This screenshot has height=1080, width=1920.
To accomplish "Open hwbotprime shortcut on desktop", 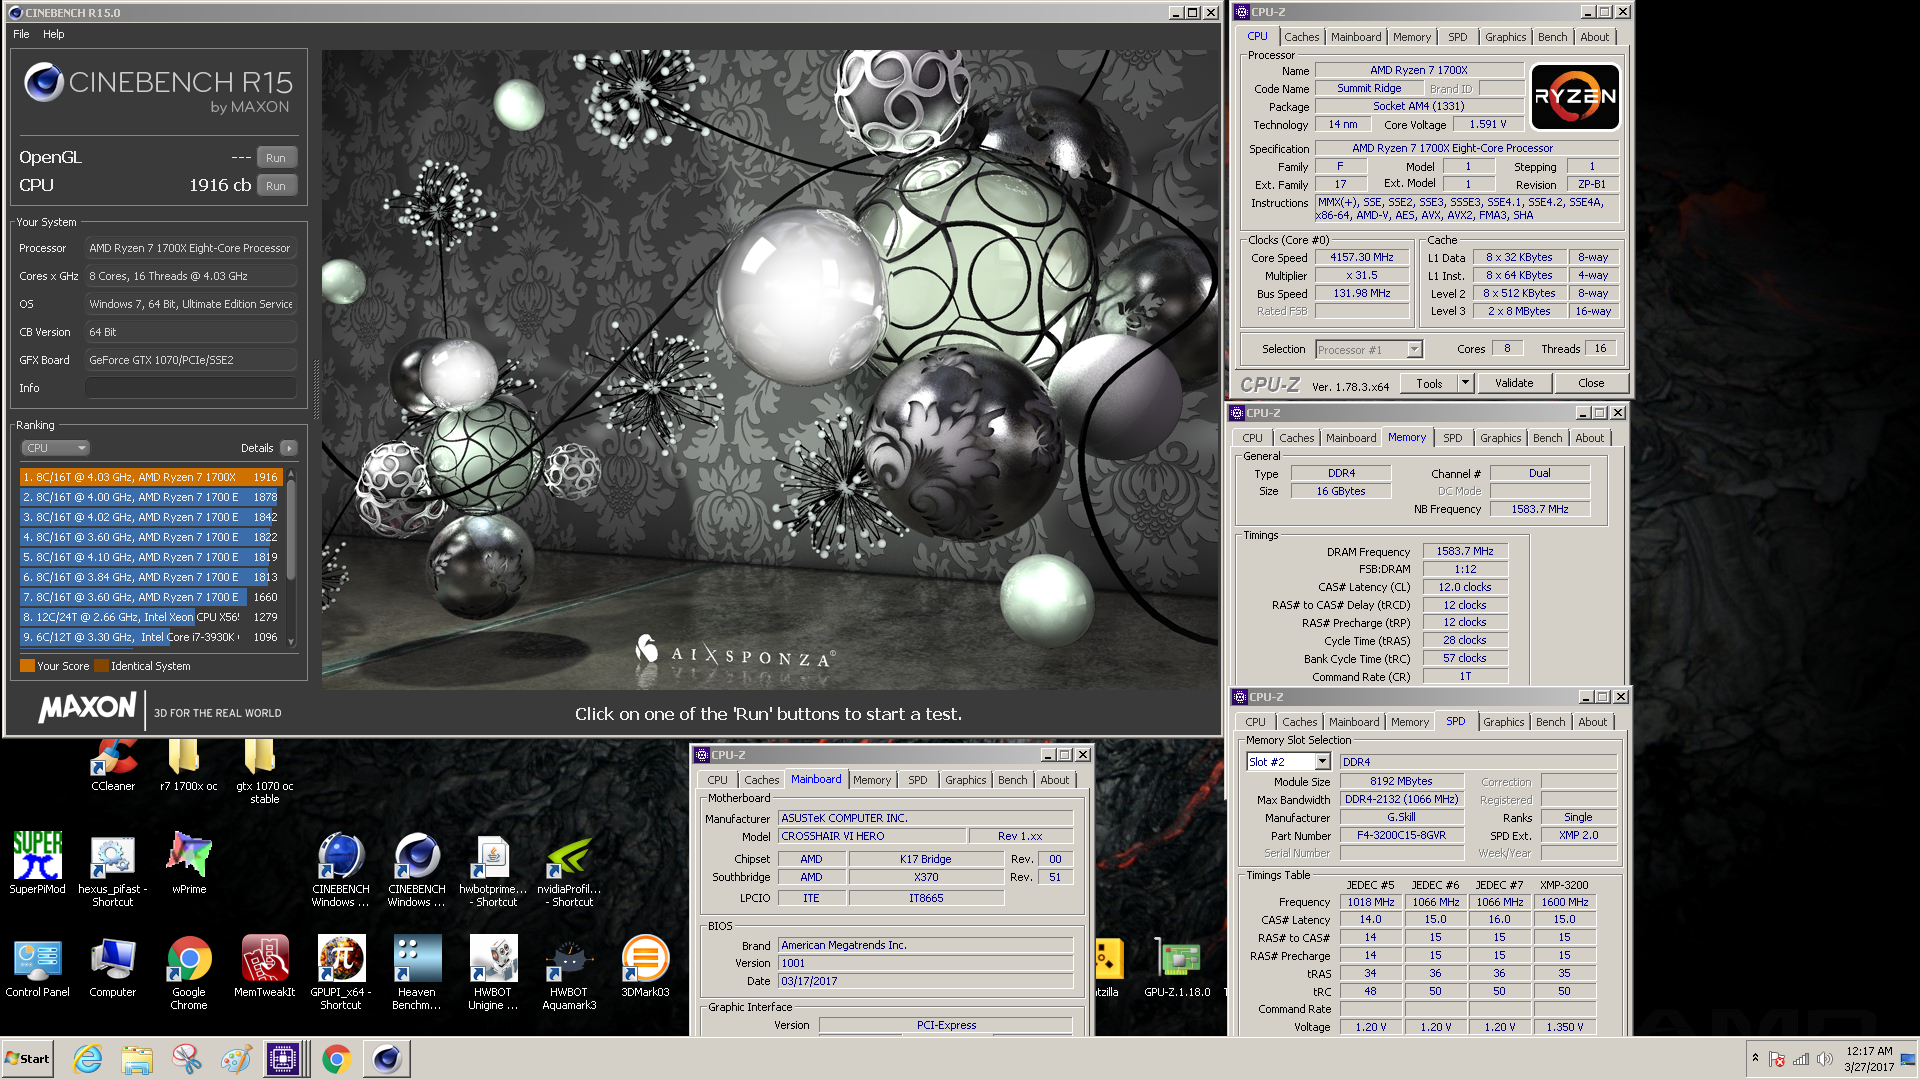I will 493,870.
